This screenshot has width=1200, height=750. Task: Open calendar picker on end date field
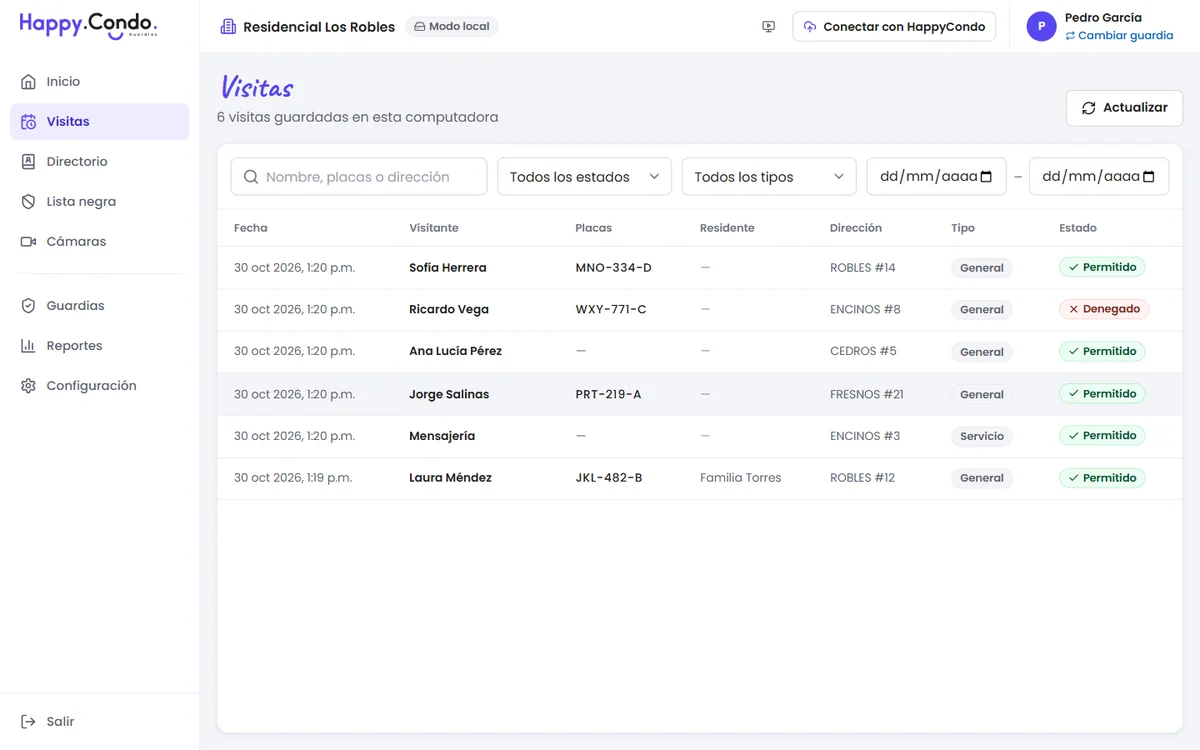[x=1149, y=177]
